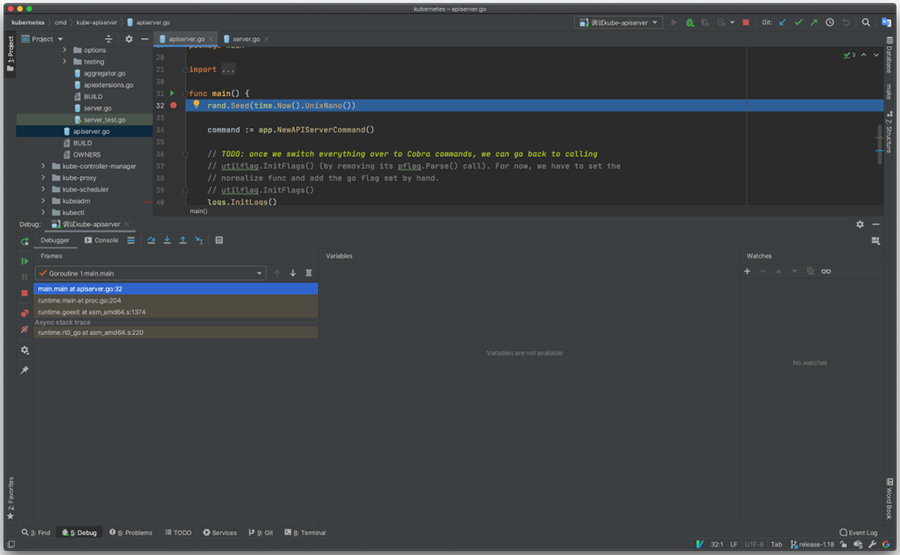
Task: Click Step Over in the debugger toolbar
Action: click(151, 240)
